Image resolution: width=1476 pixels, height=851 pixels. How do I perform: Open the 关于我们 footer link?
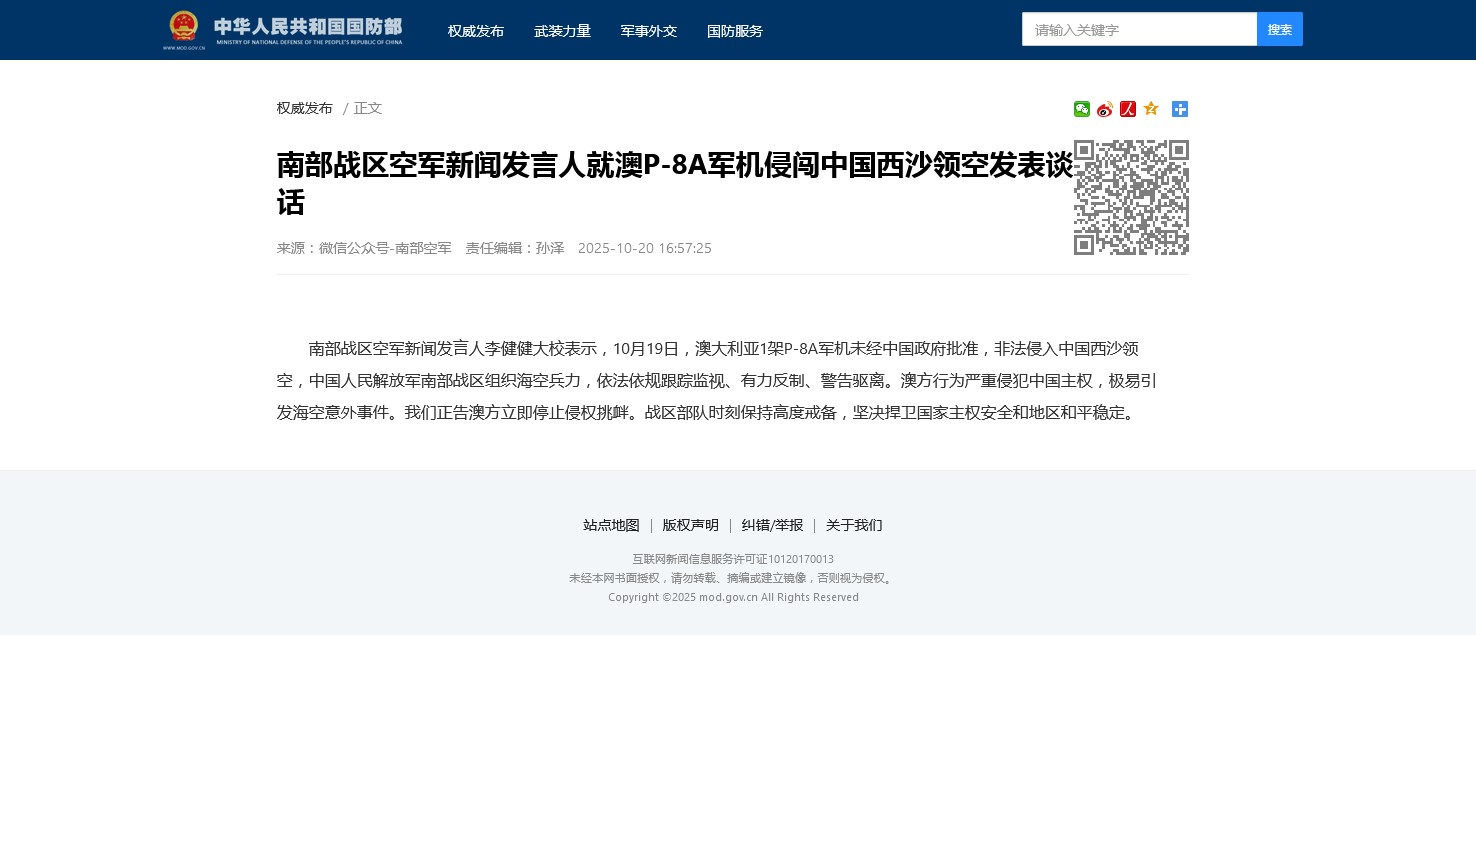coord(854,525)
